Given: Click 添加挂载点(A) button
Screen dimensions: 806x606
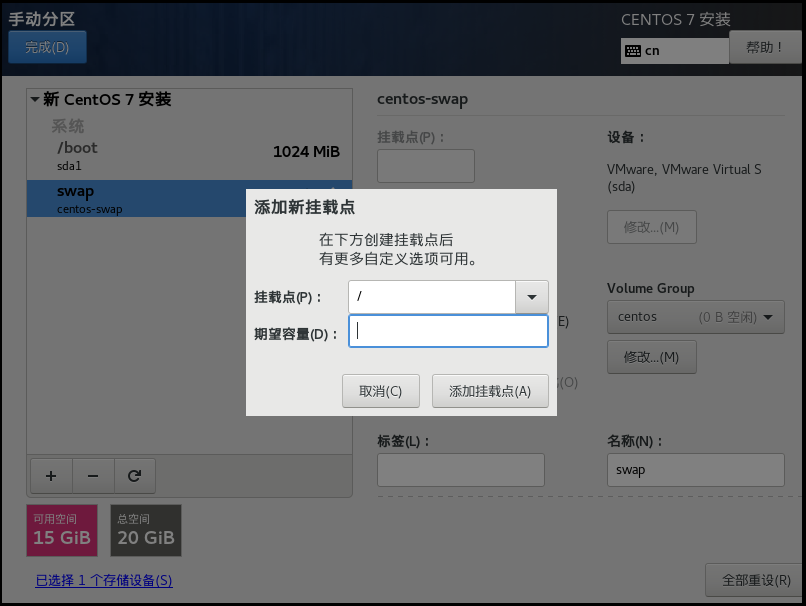Looking at the screenshot, I should tap(490, 391).
